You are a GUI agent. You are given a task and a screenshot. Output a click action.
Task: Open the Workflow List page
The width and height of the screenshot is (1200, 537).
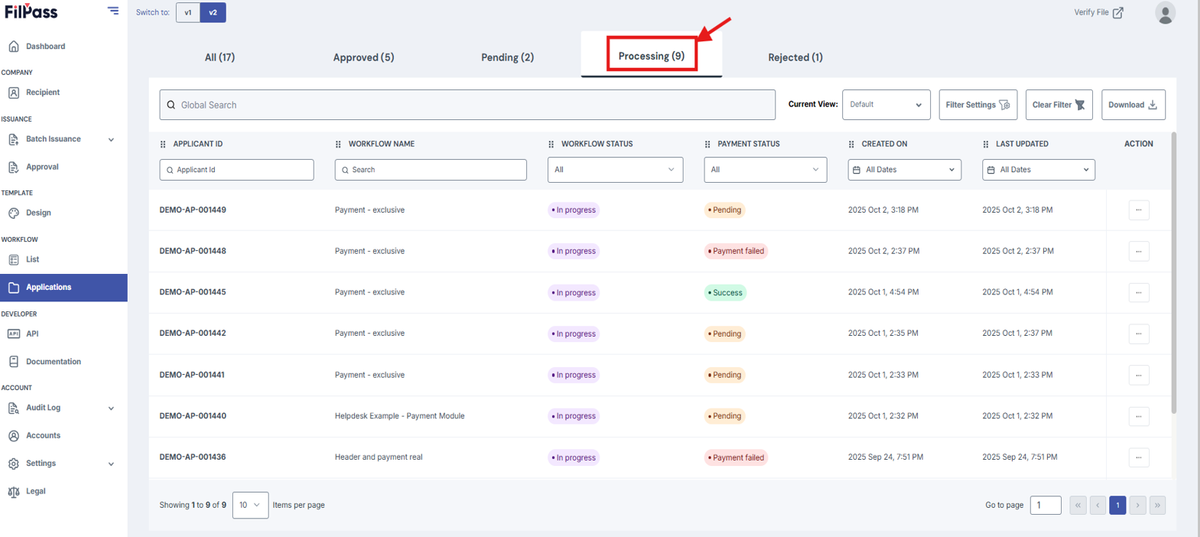tap(32, 259)
